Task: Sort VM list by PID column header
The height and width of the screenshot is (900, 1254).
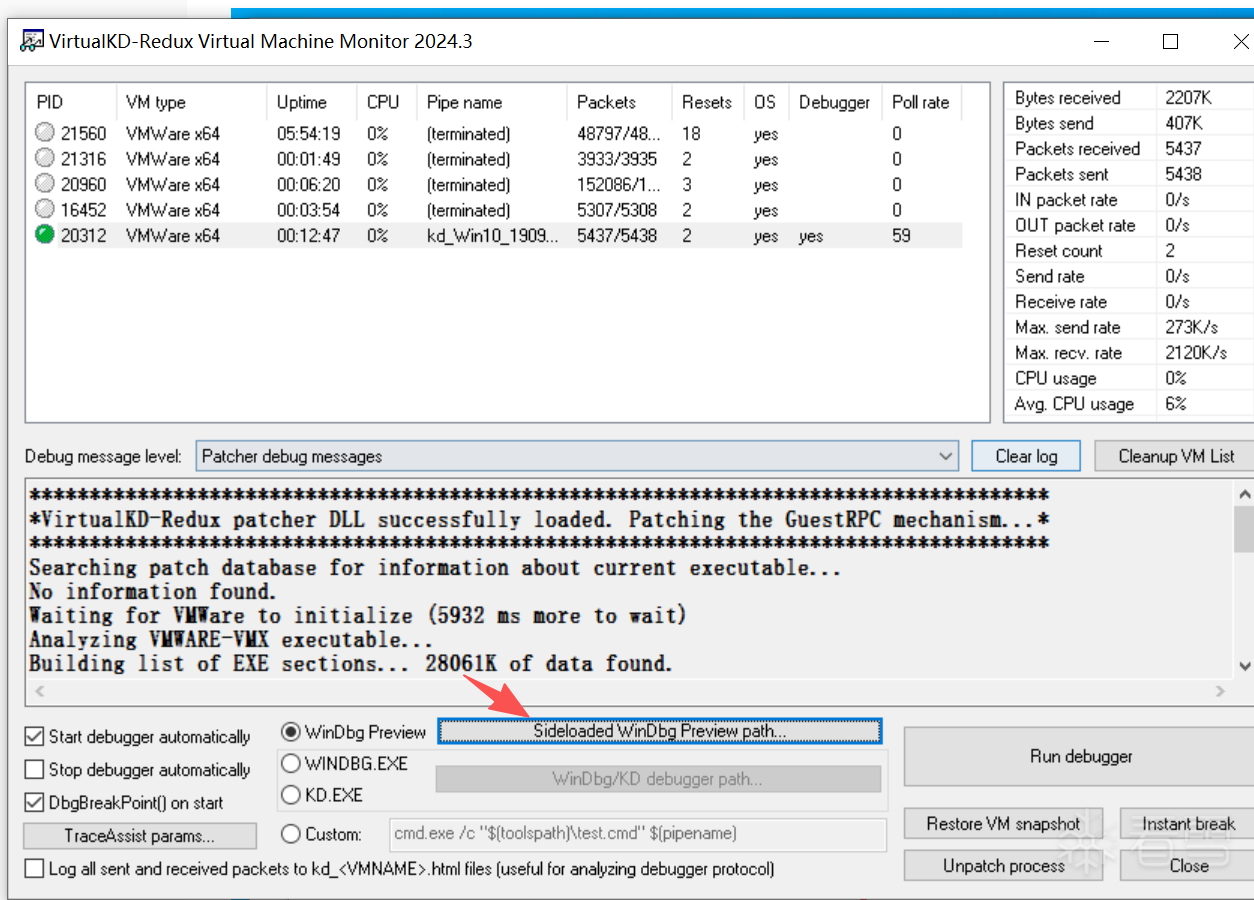Action: point(71,102)
